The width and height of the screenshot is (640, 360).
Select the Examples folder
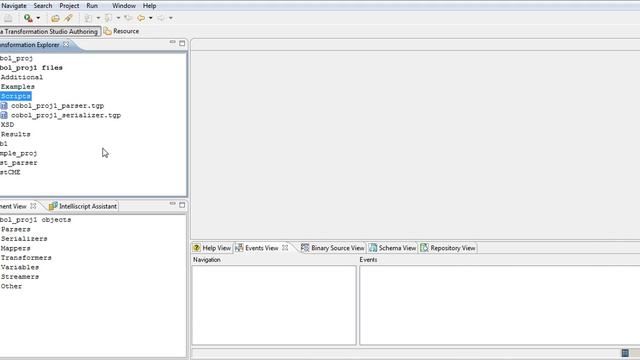coord(18,87)
